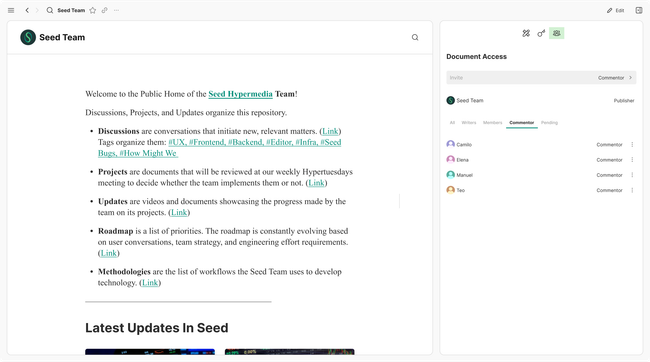The height and width of the screenshot is (362, 650).
Task: Open the three-dot more options in titlebar
Action: (x=116, y=10)
